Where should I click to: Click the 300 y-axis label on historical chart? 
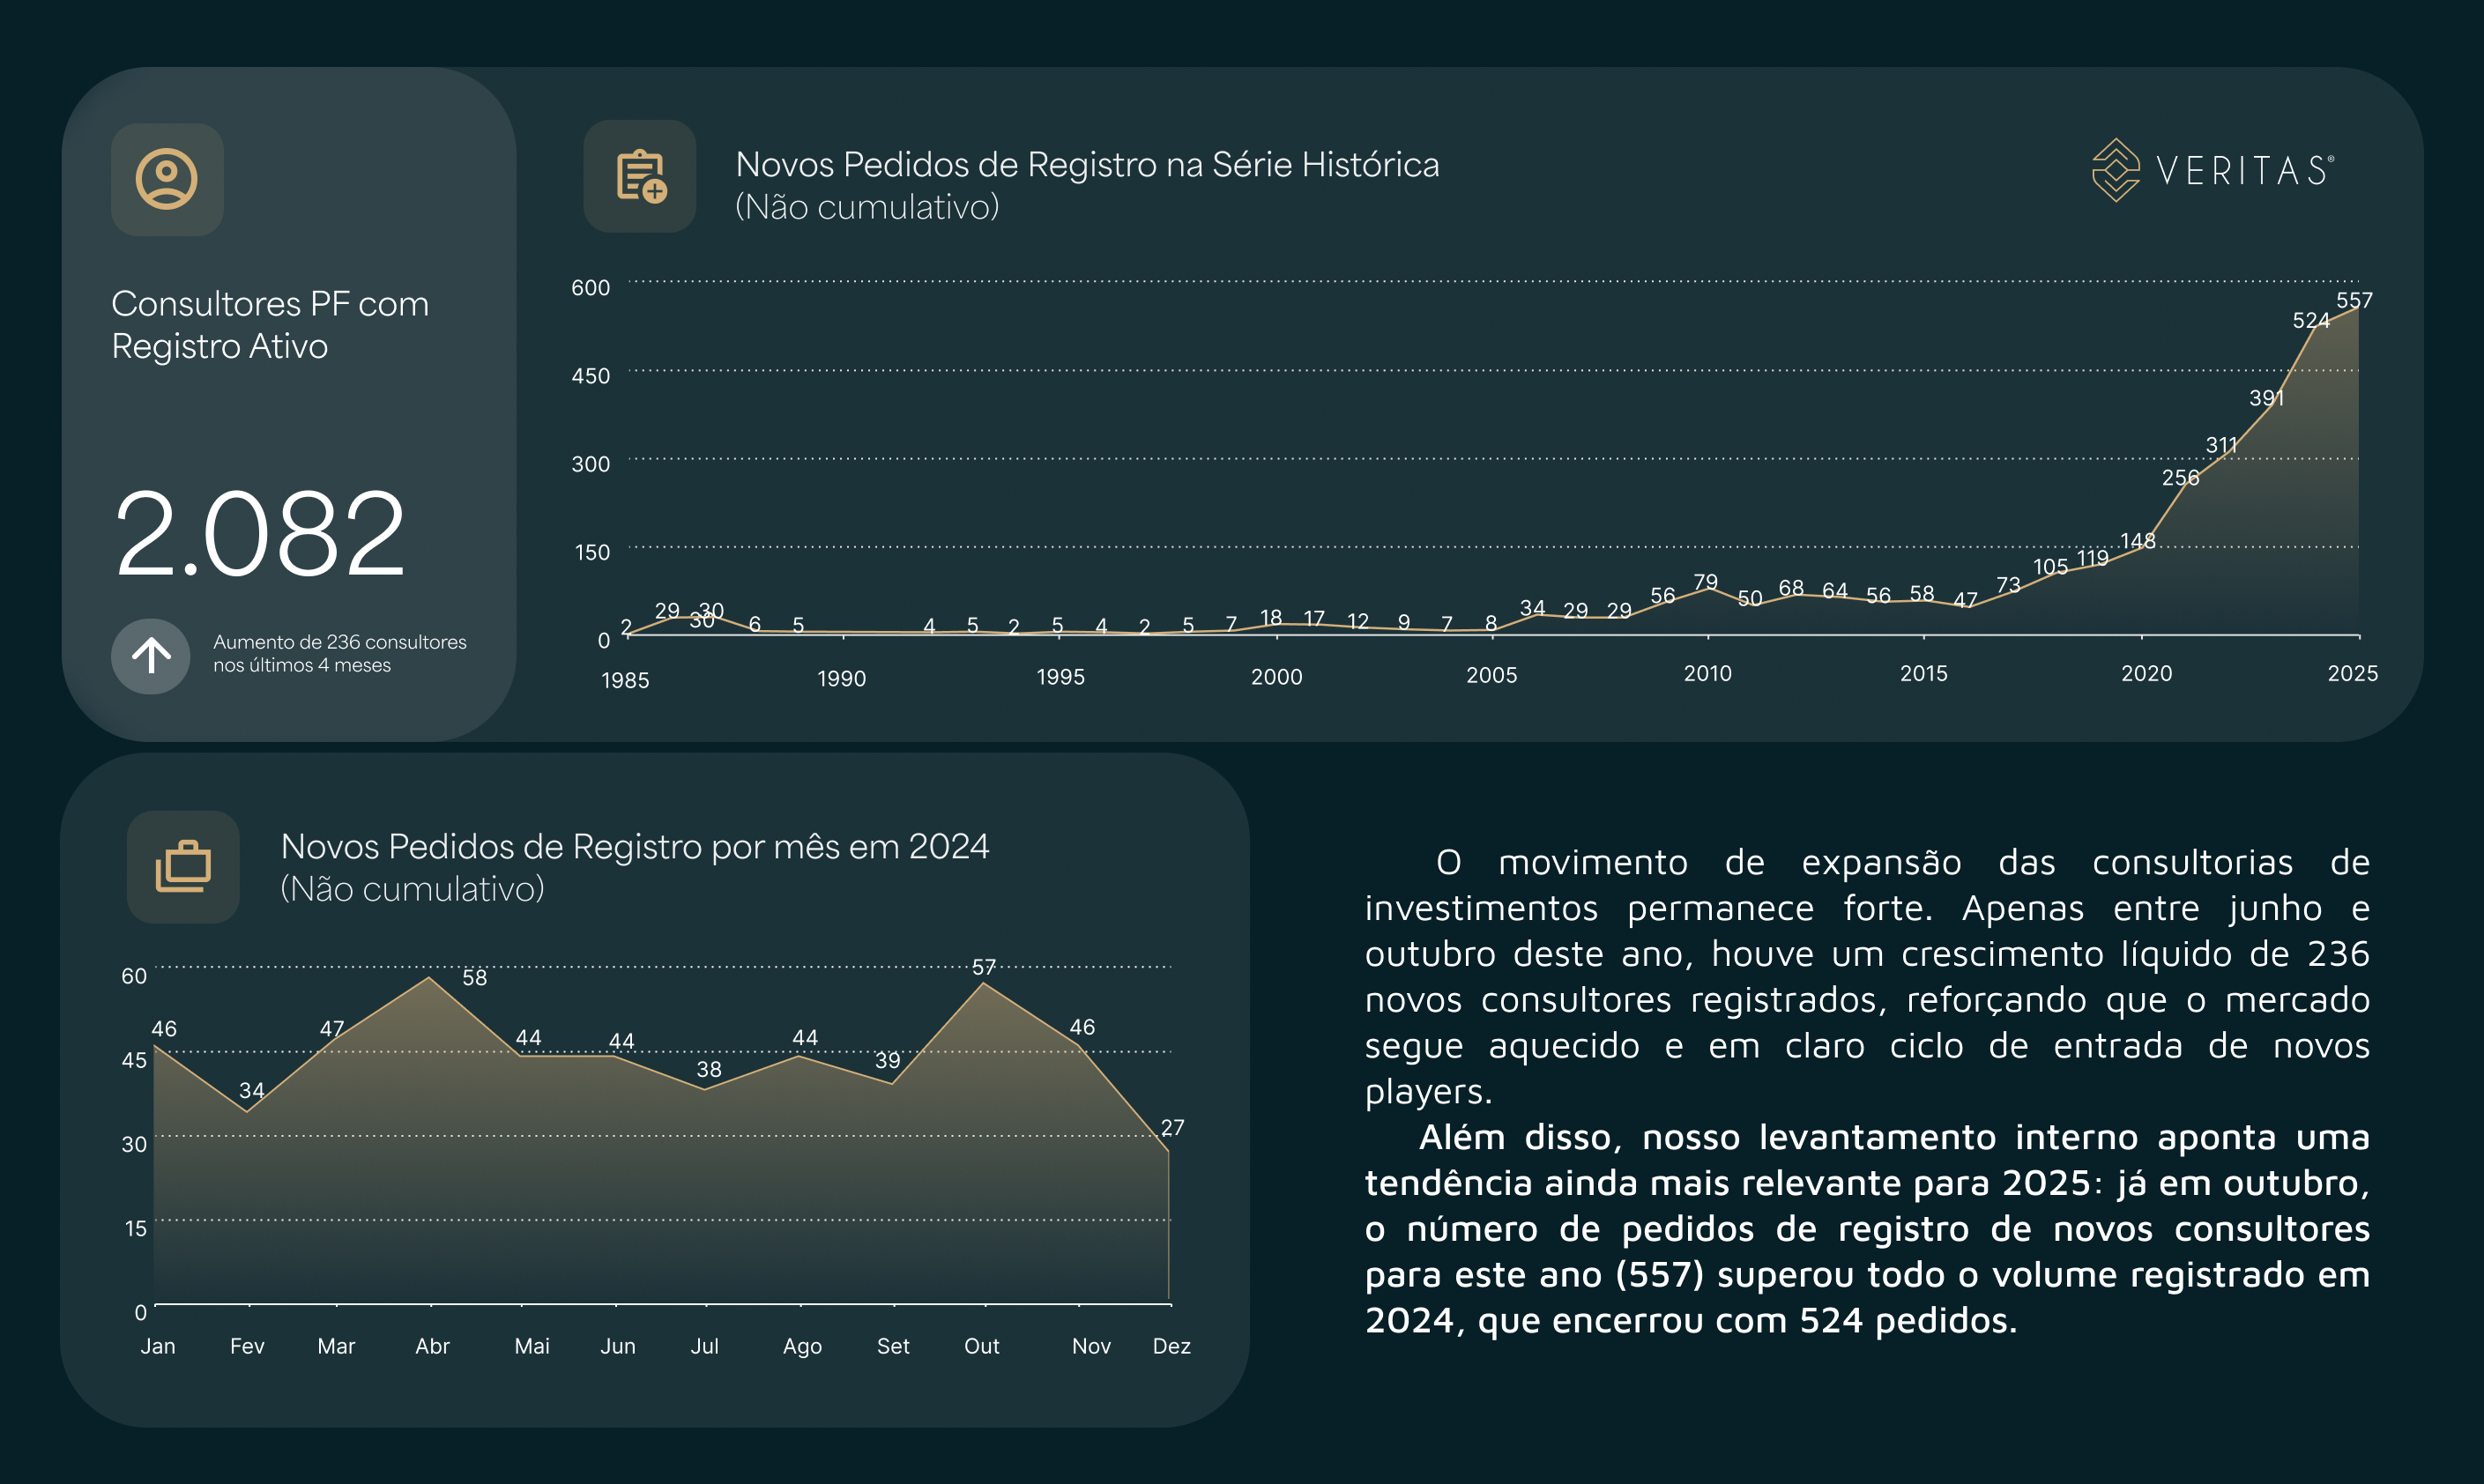pyautogui.click(x=590, y=464)
